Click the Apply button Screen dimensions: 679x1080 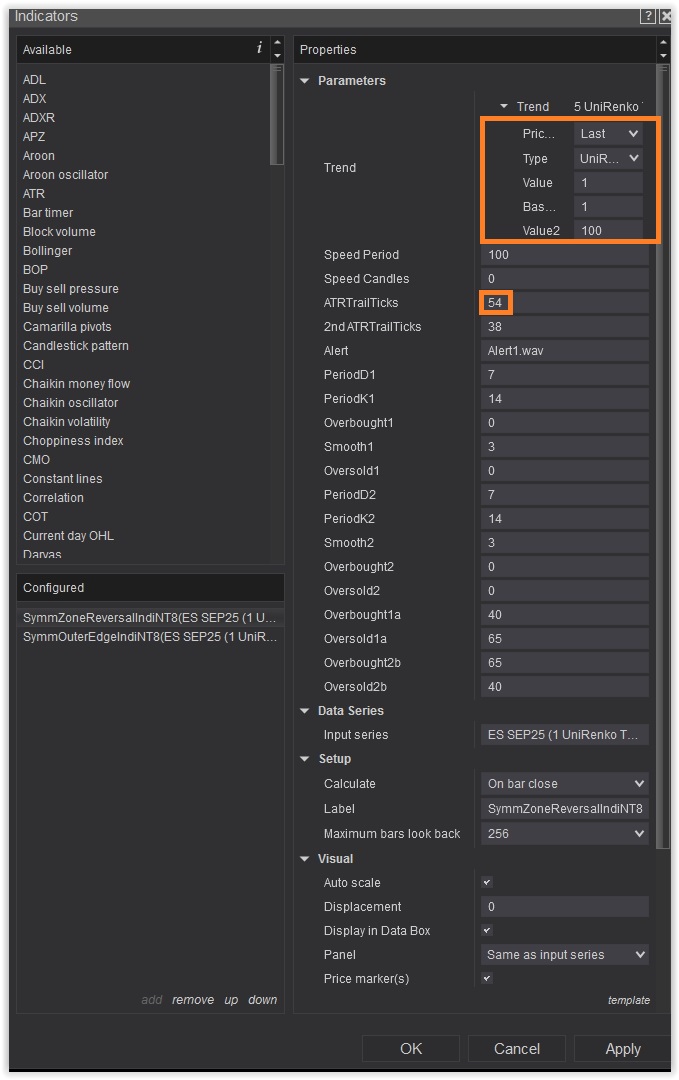[x=622, y=1049]
